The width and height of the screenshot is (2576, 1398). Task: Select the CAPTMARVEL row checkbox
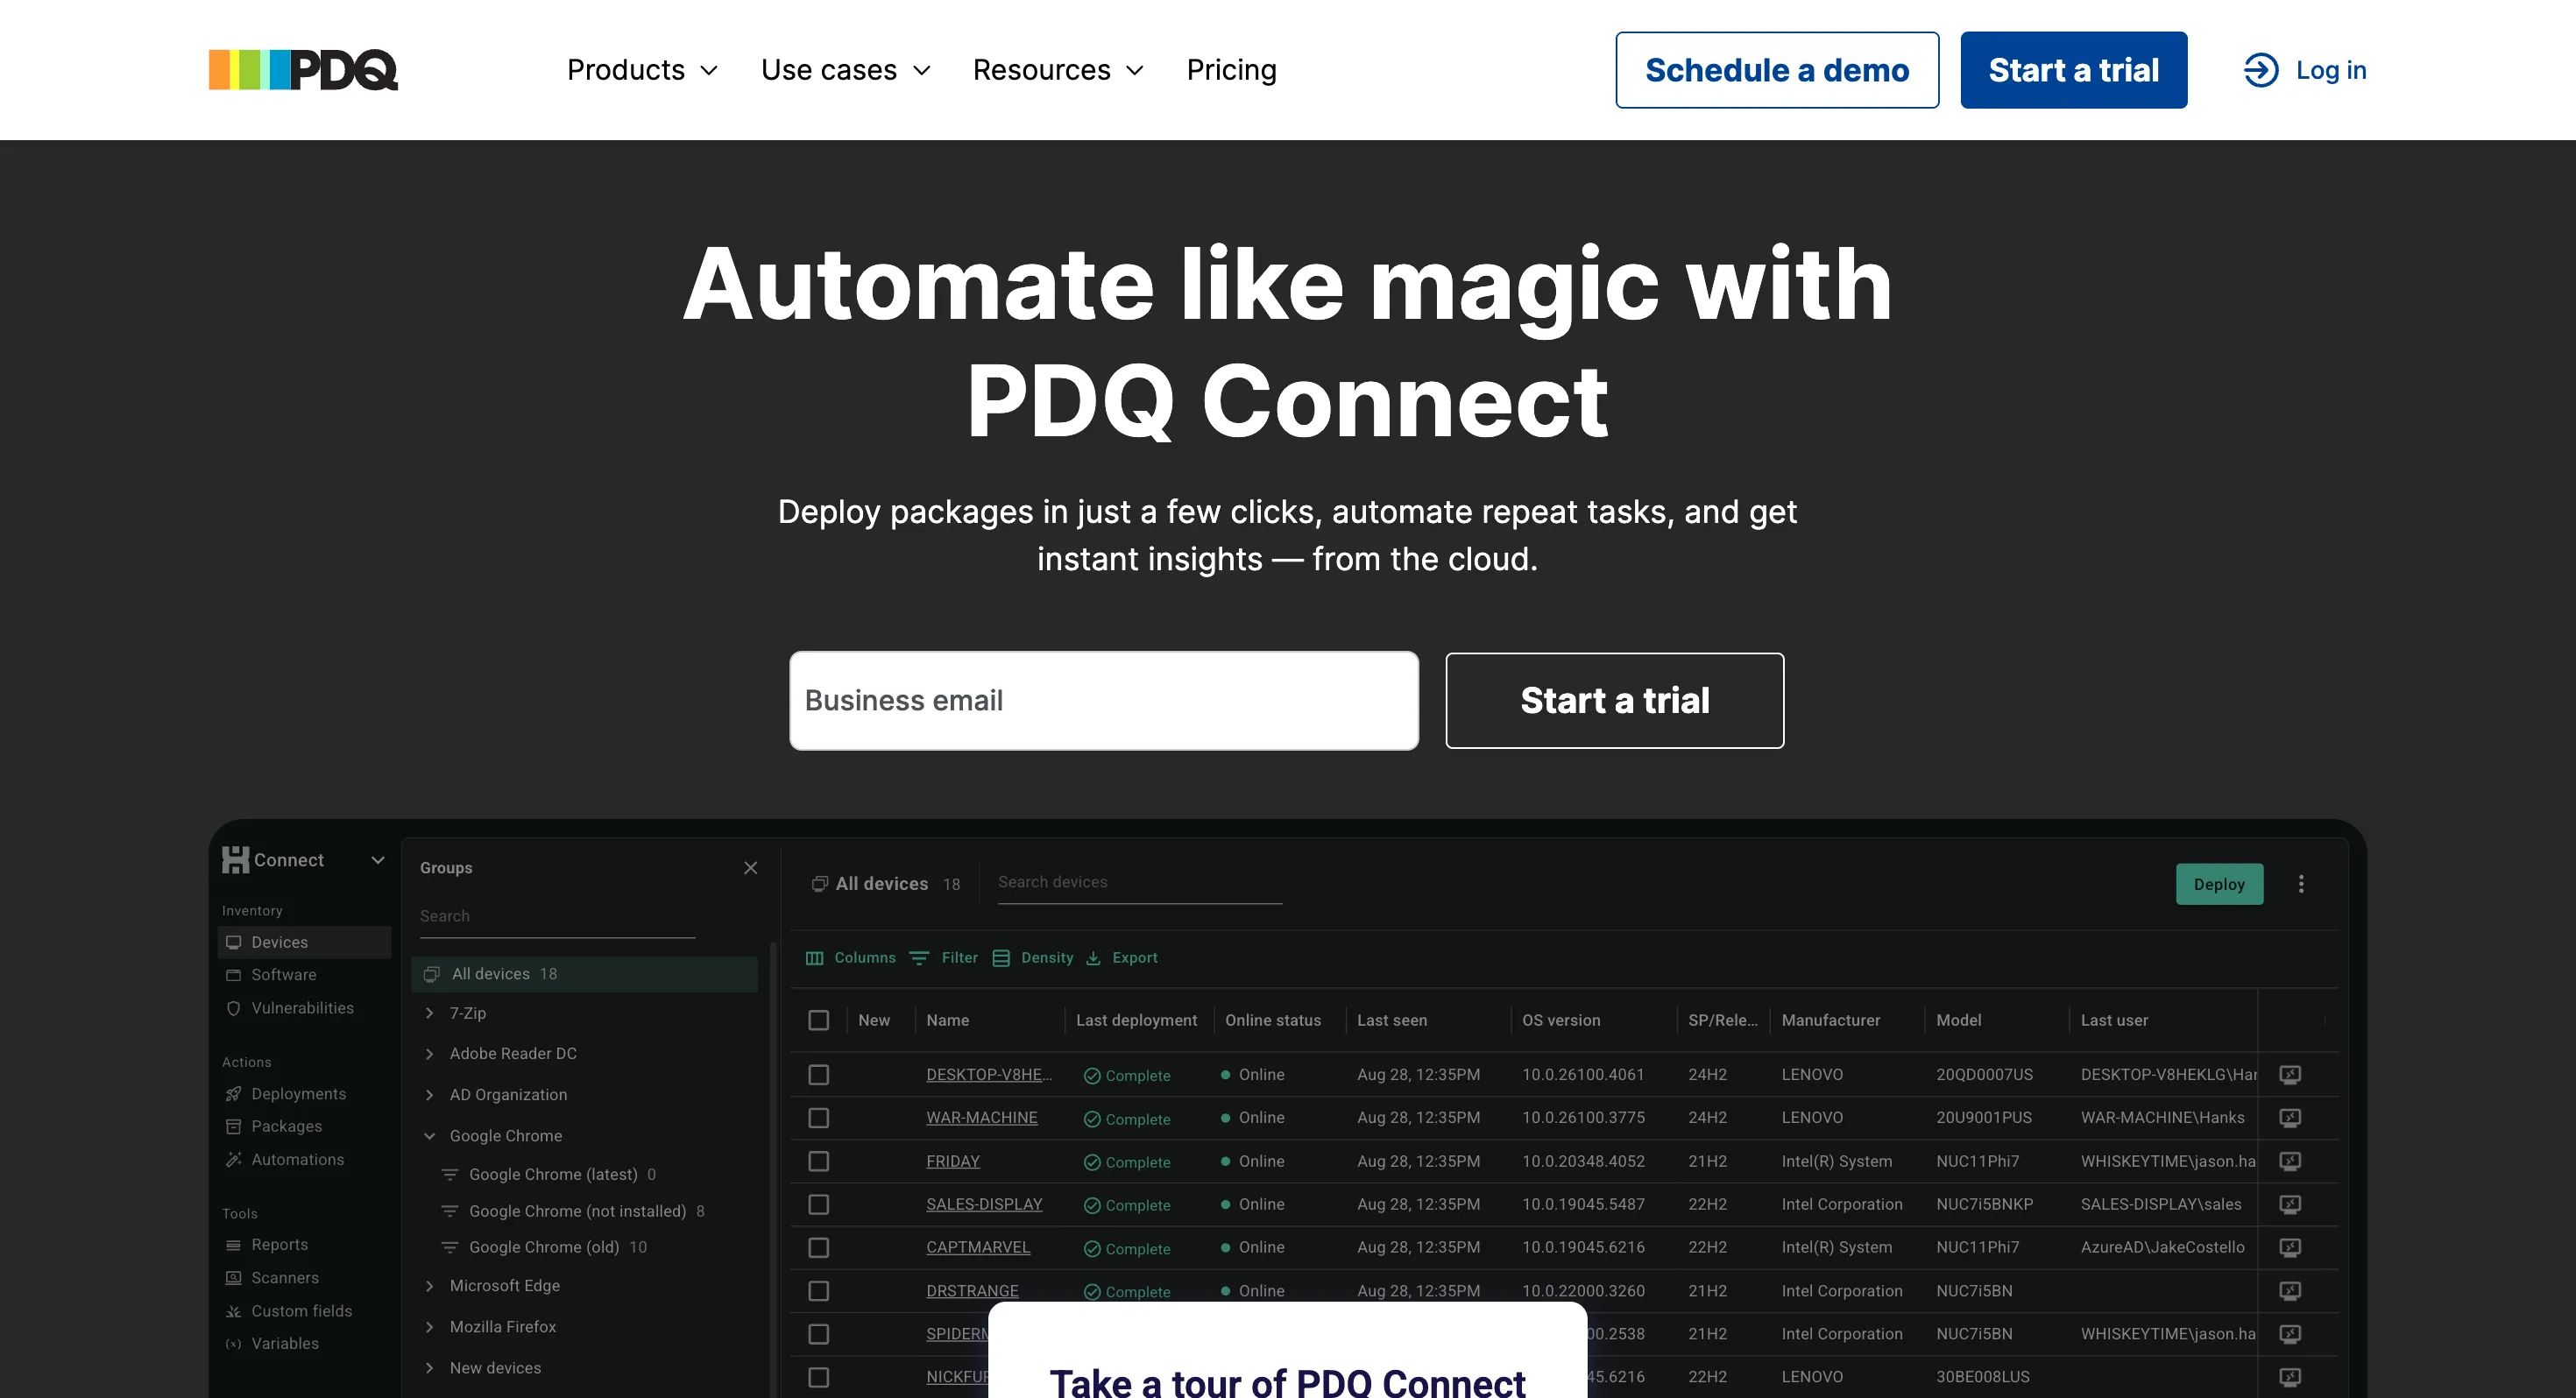pos(819,1248)
